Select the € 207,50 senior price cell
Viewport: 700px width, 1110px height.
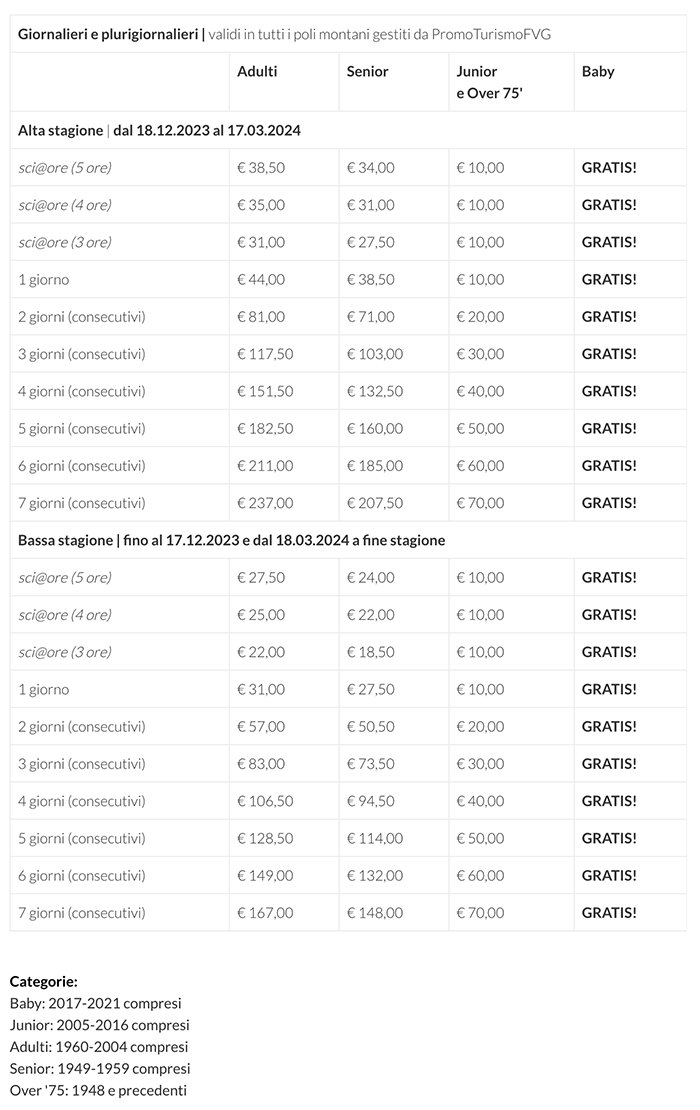(x=374, y=503)
